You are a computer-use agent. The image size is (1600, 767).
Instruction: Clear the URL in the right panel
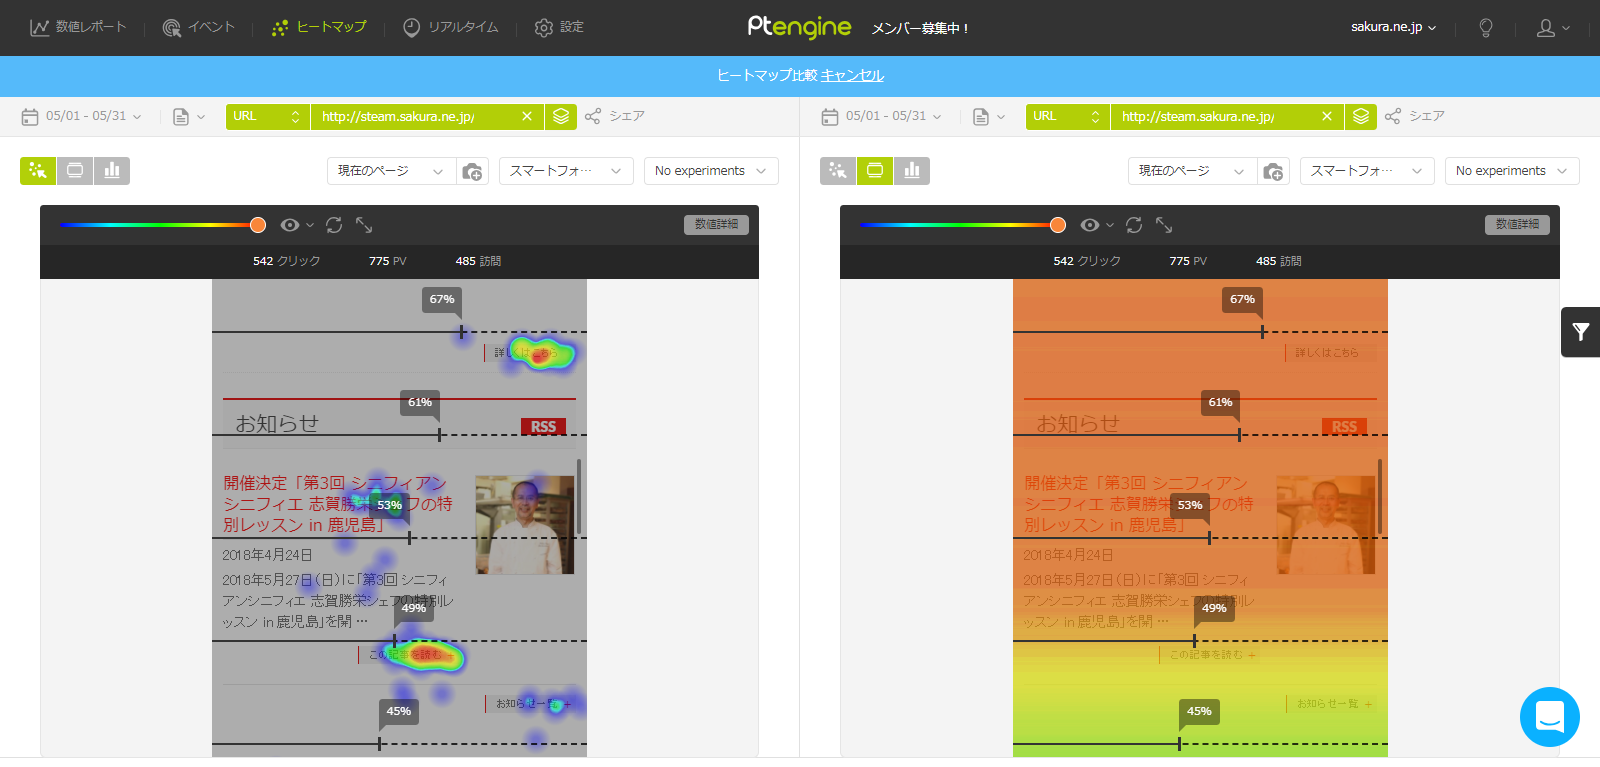click(1327, 117)
